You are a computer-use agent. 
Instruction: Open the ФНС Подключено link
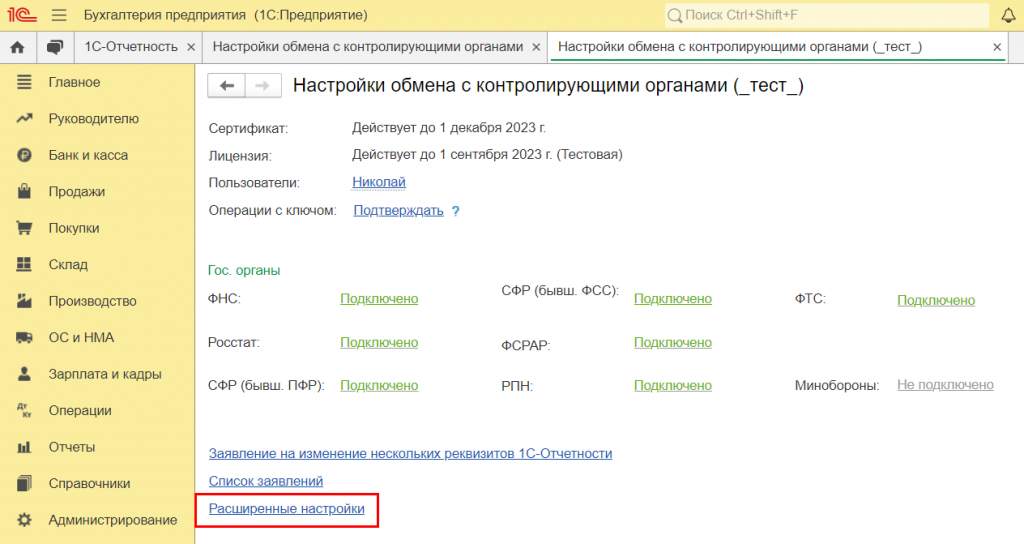[379, 299]
